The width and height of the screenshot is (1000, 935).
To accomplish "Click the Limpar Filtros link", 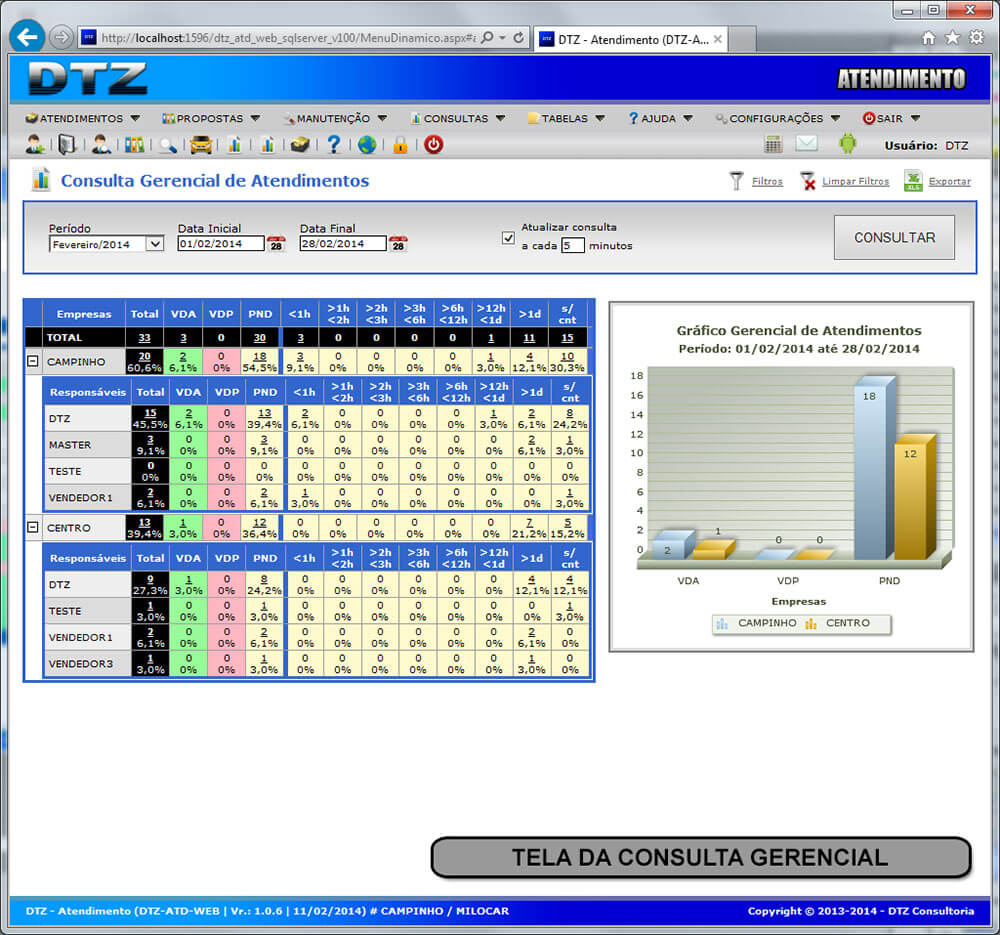I will (854, 182).
